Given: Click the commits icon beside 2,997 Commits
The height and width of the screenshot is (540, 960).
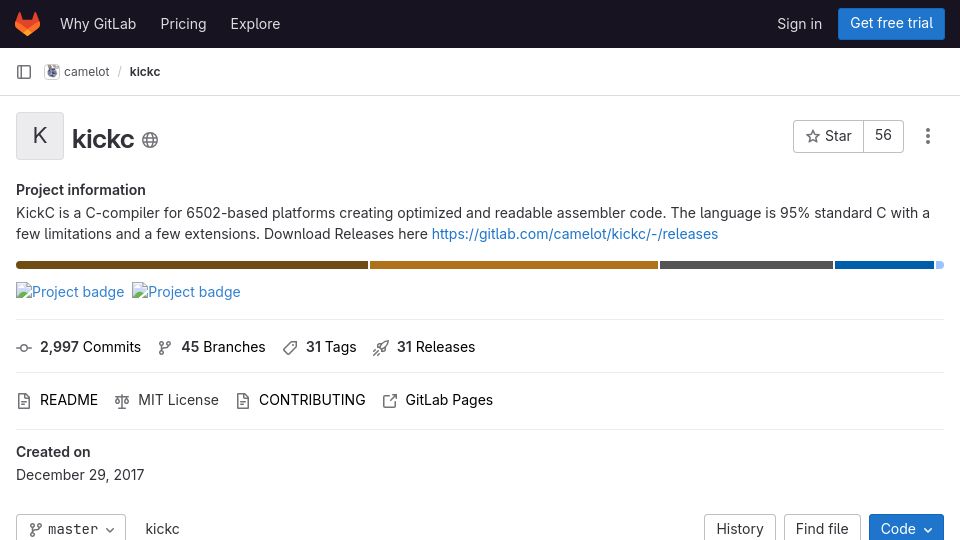Looking at the screenshot, I should coord(24,348).
